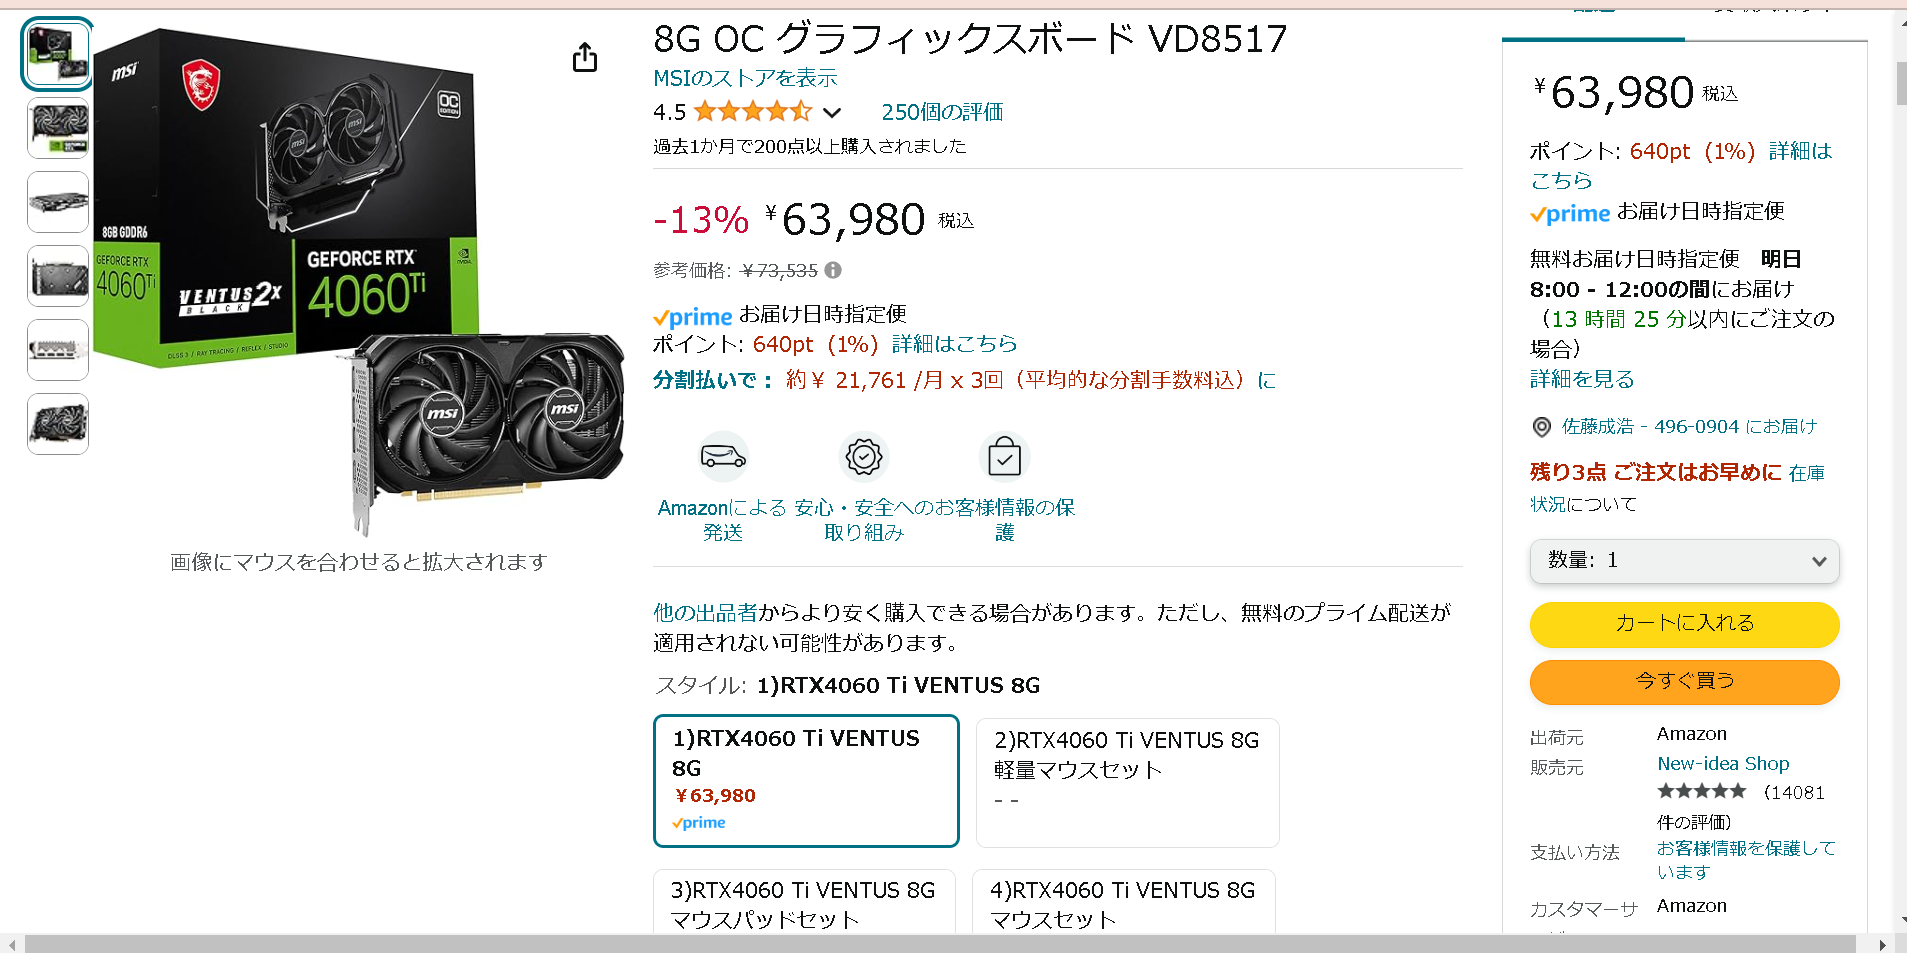
Task: Open the quantity dropdown
Action: tap(1684, 561)
